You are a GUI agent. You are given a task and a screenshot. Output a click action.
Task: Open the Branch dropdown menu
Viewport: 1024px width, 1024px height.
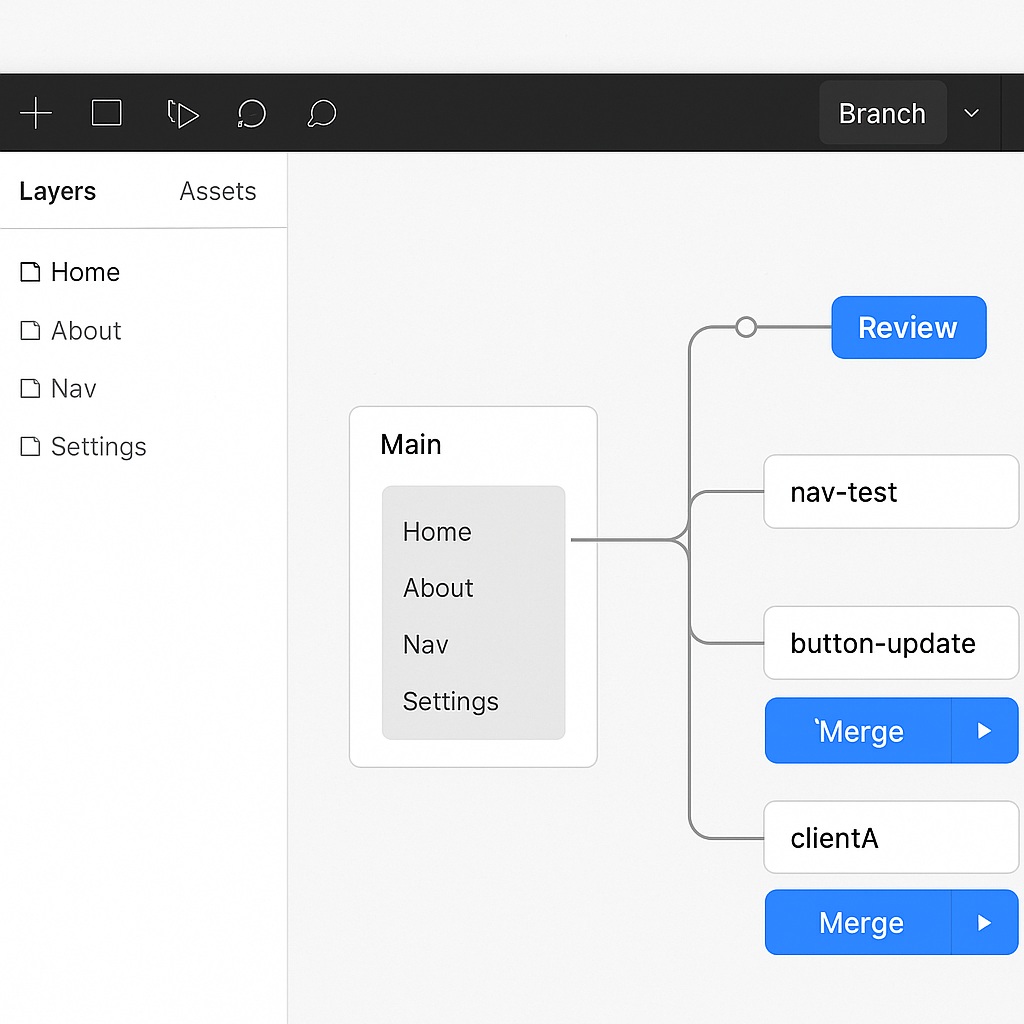tap(971, 113)
